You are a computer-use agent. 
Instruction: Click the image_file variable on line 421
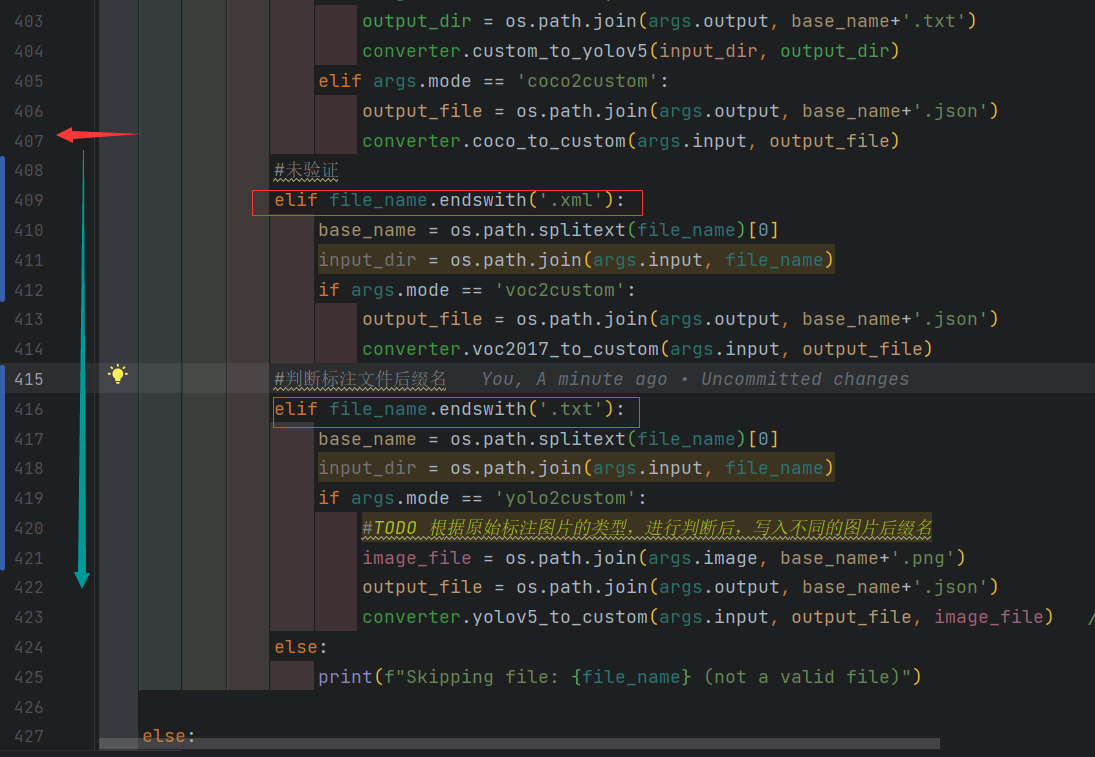click(416, 557)
